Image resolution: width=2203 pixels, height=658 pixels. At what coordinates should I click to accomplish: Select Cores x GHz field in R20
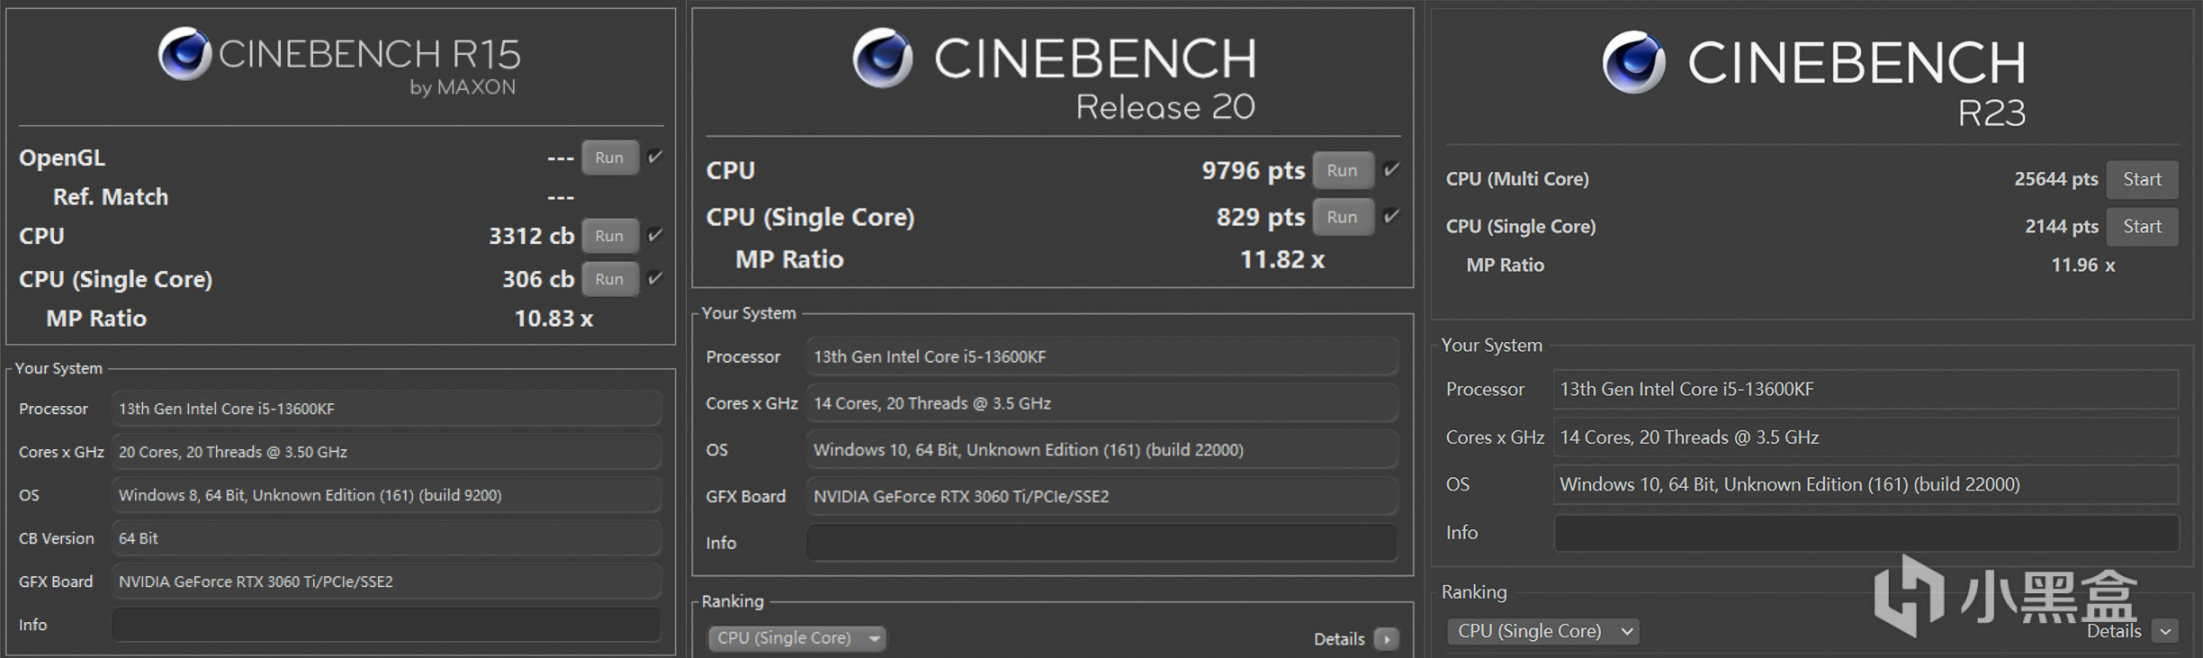click(1102, 403)
